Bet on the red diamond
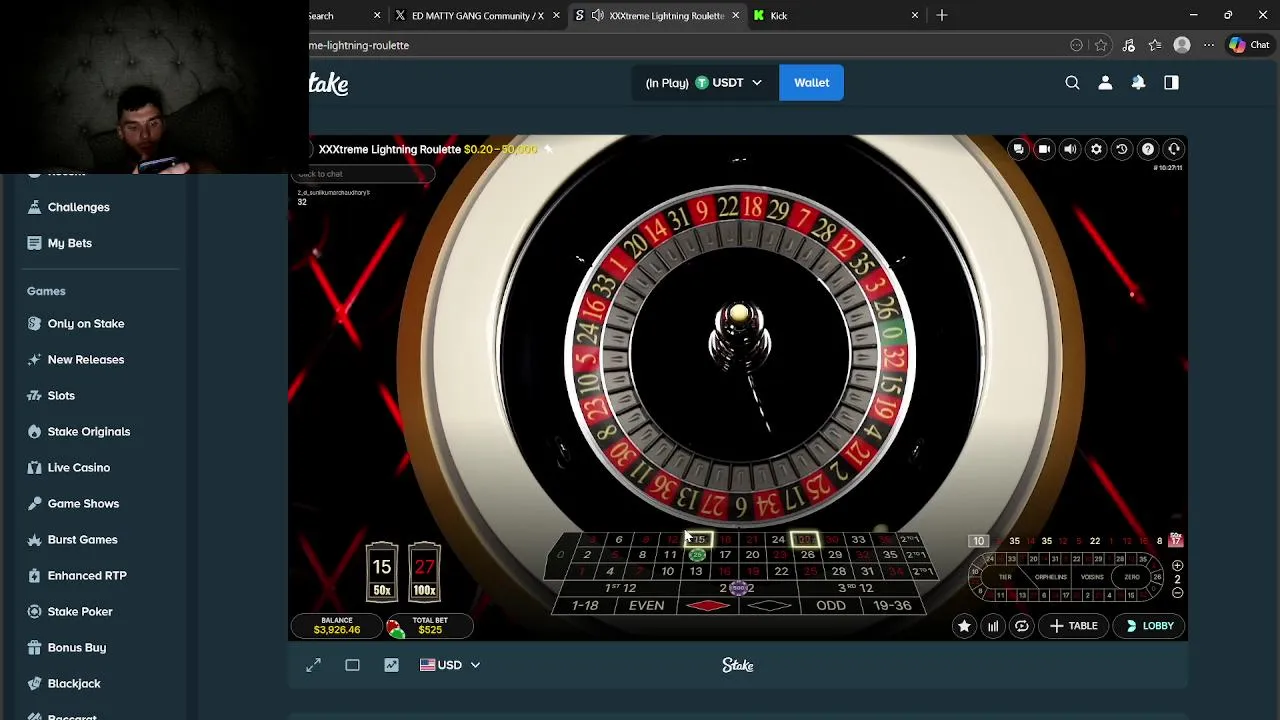1280x720 pixels. [708, 606]
